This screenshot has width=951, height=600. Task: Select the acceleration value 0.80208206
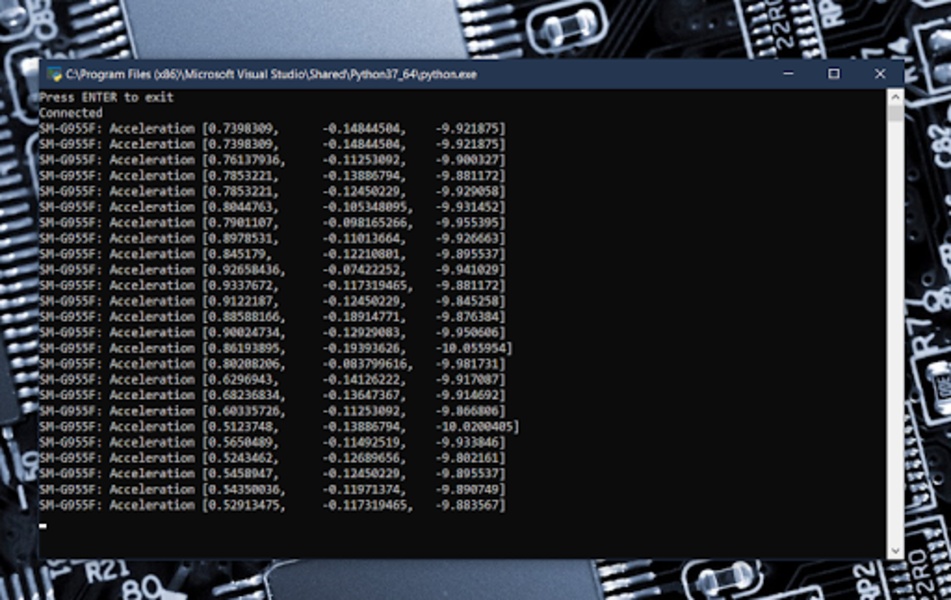click(245, 364)
